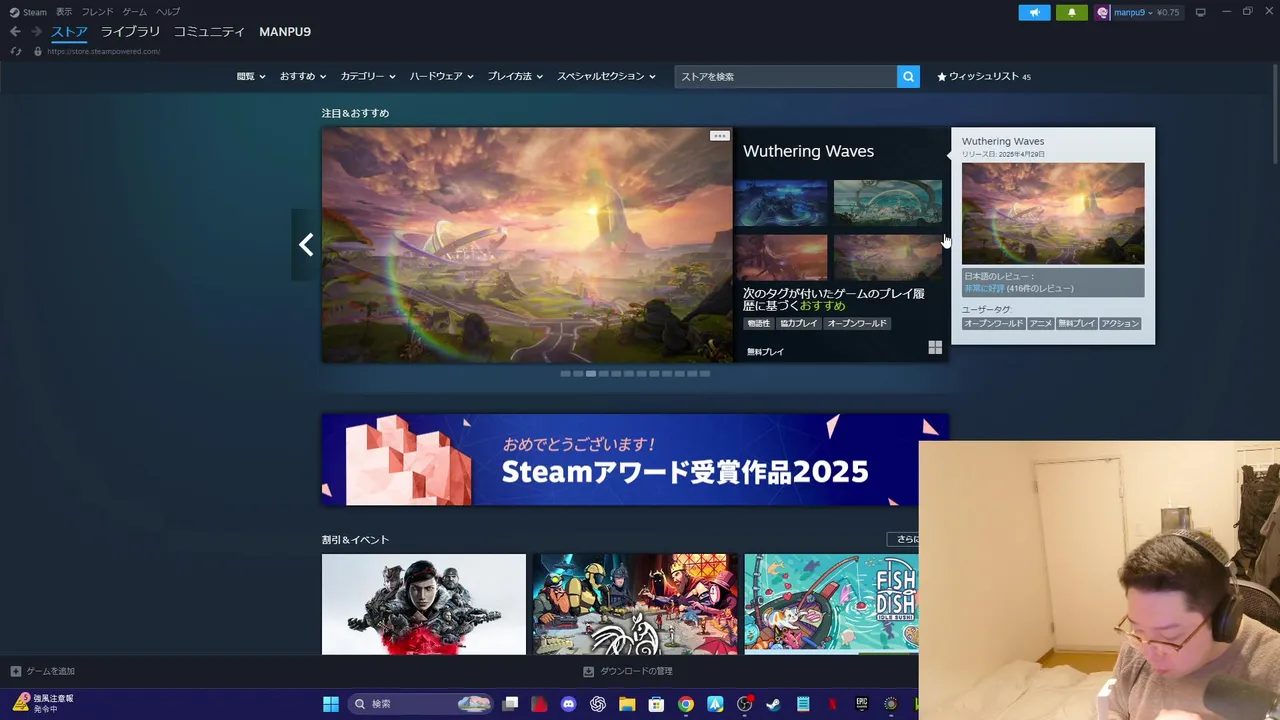Open the ゲーム menu
The height and width of the screenshot is (720, 1280).
[134, 12]
